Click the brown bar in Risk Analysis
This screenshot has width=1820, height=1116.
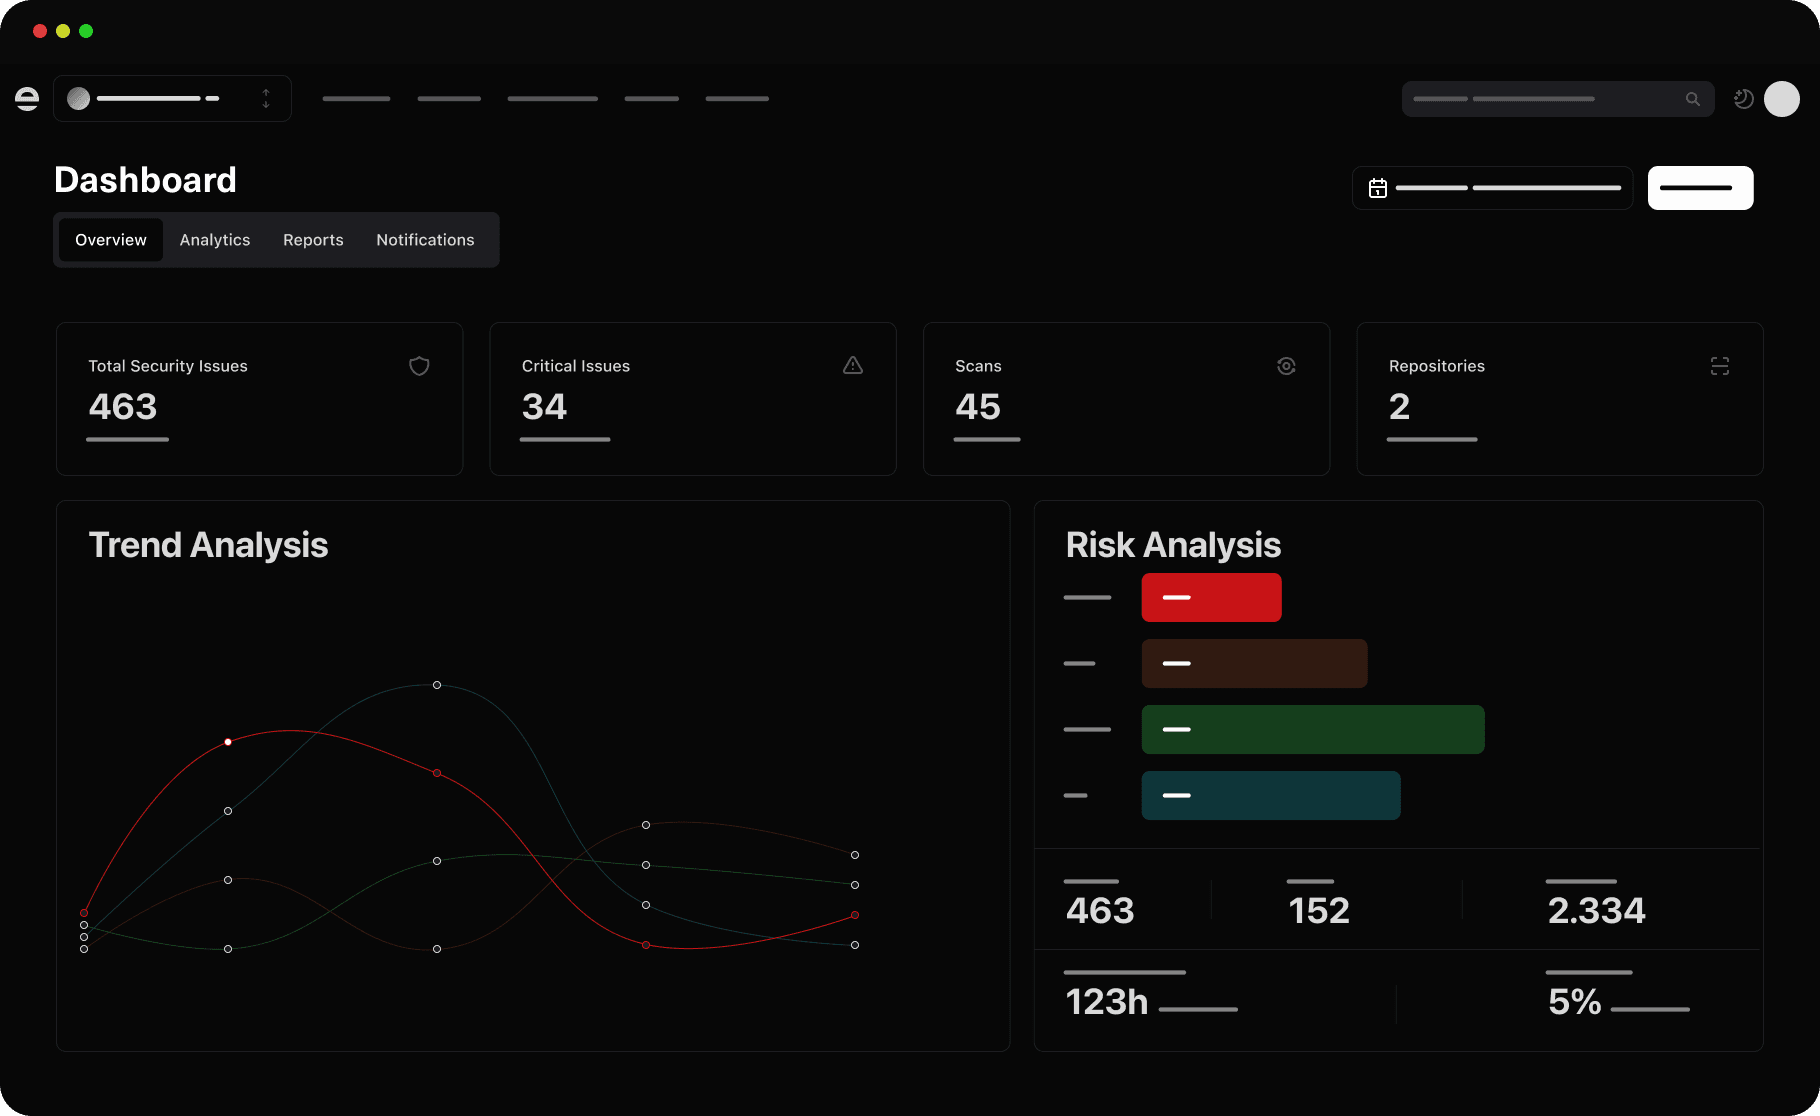pyautogui.click(x=1254, y=663)
